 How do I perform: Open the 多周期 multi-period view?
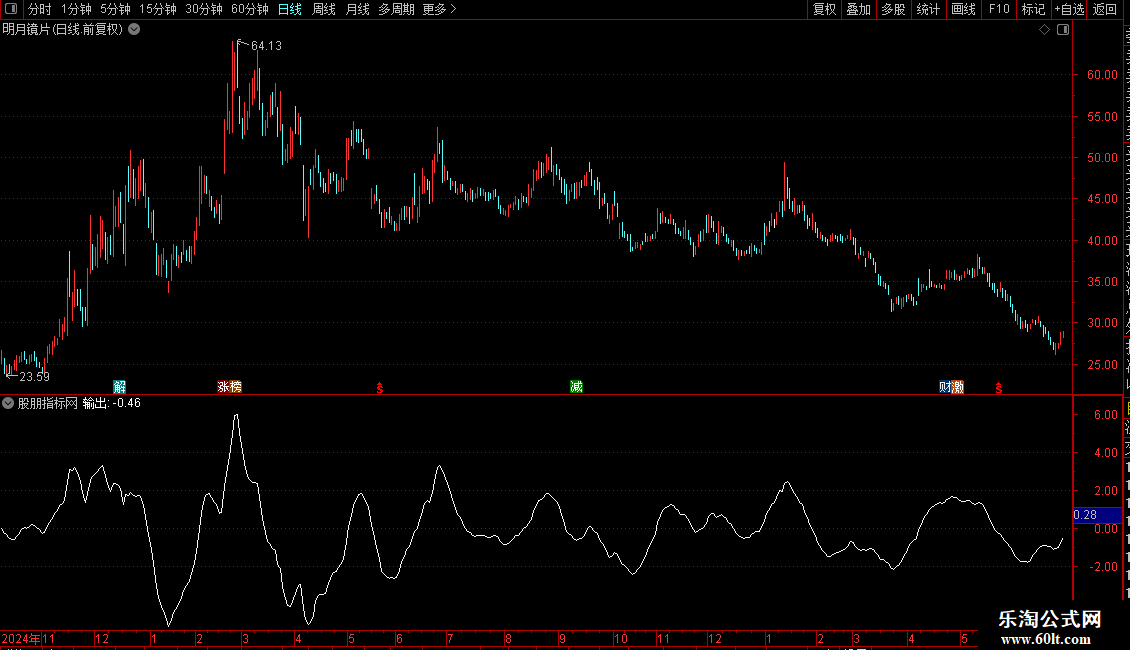pos(396,9)
